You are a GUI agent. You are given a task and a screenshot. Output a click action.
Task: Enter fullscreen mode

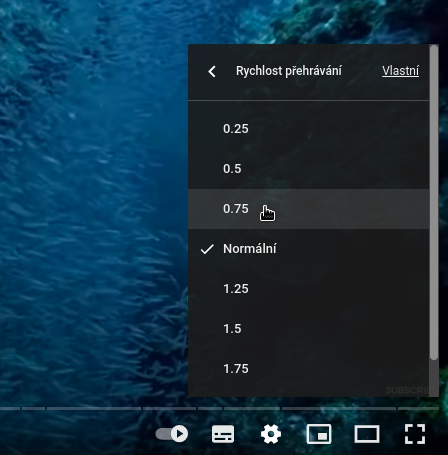pyautogui.click(x=415, y=434)
